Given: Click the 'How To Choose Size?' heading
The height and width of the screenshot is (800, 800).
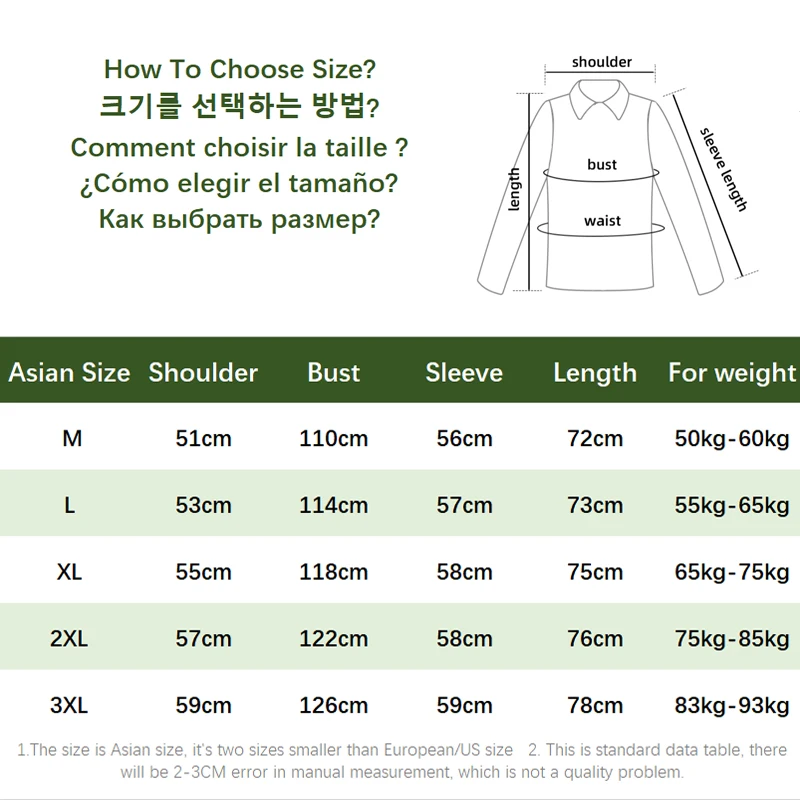Looking at the screenshot, I should (x=240, y=70).
